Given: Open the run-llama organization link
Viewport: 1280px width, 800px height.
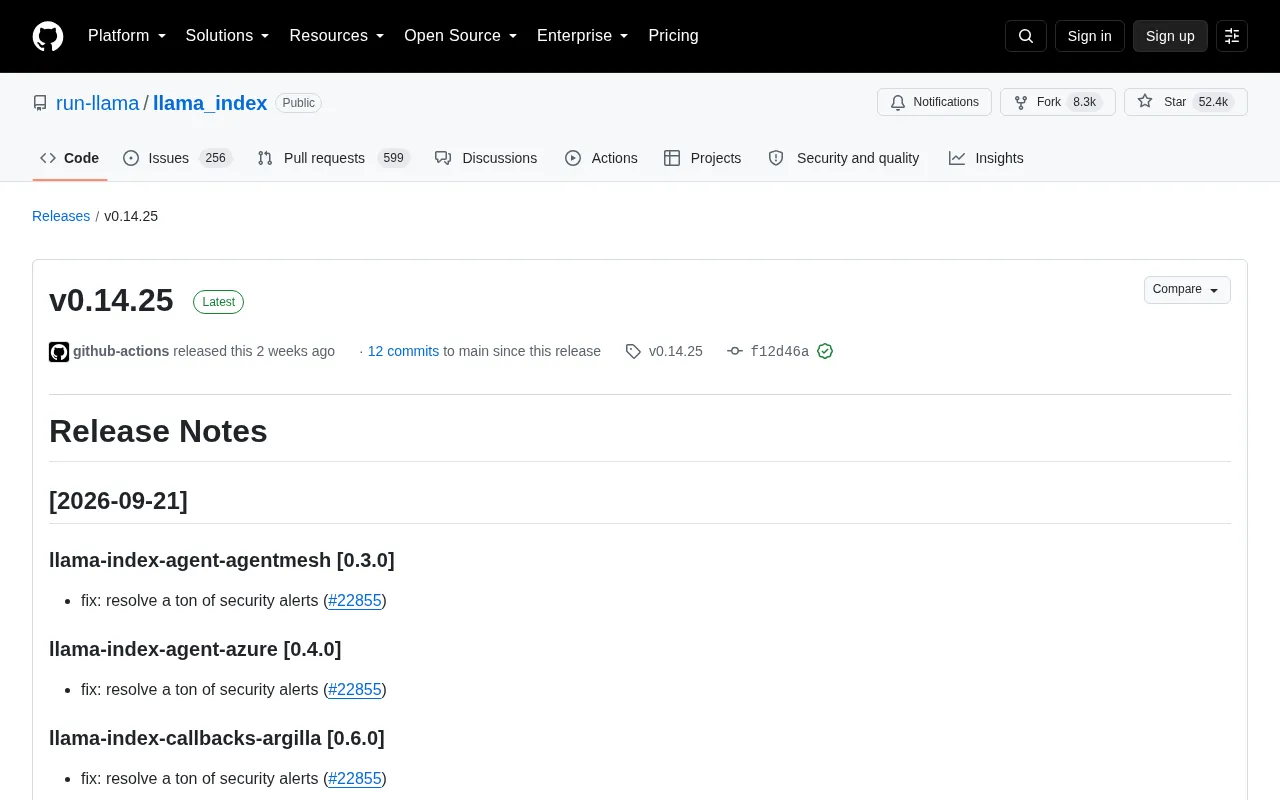Looking at the screenshot, I should coord(97,103).
